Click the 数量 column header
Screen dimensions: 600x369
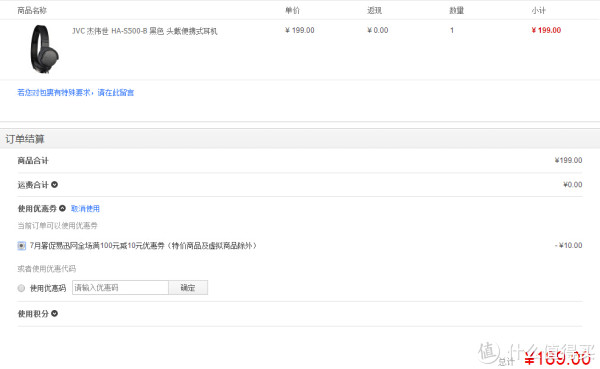tap(457, 11)
